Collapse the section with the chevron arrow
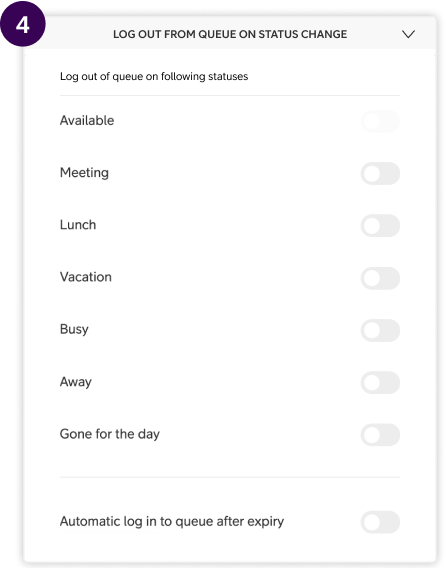The height and width of the screenshot is (568, 448). coord(408,34)
